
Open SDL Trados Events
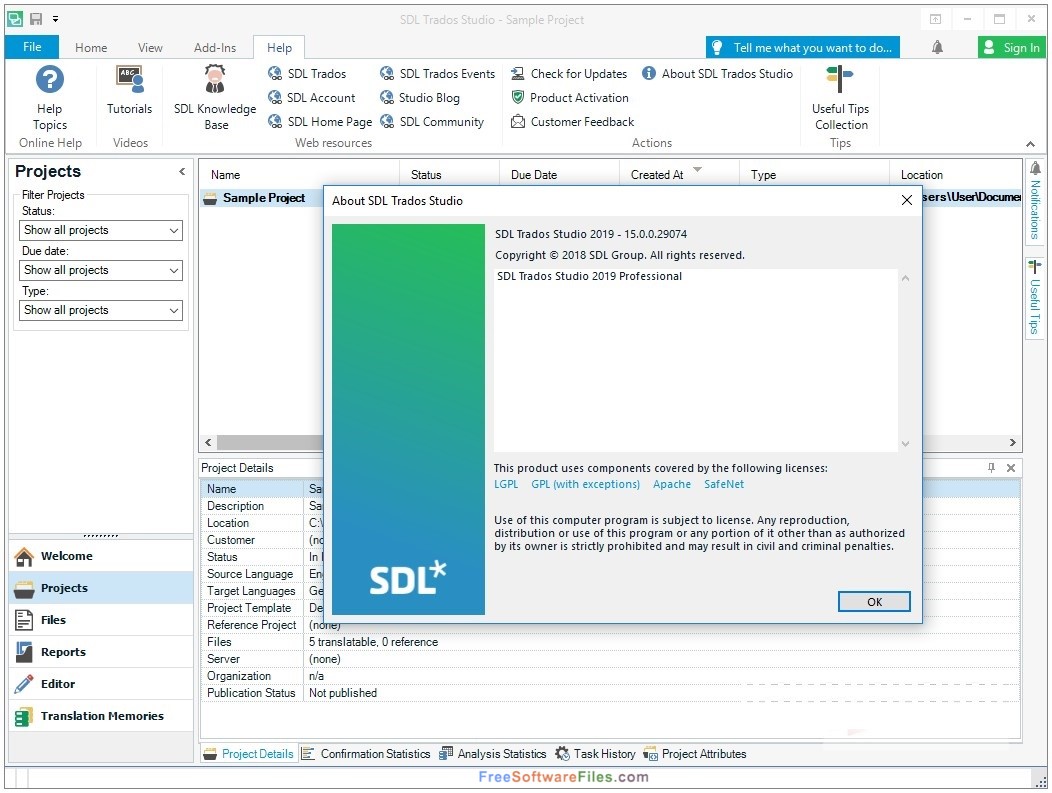[437, 74]
